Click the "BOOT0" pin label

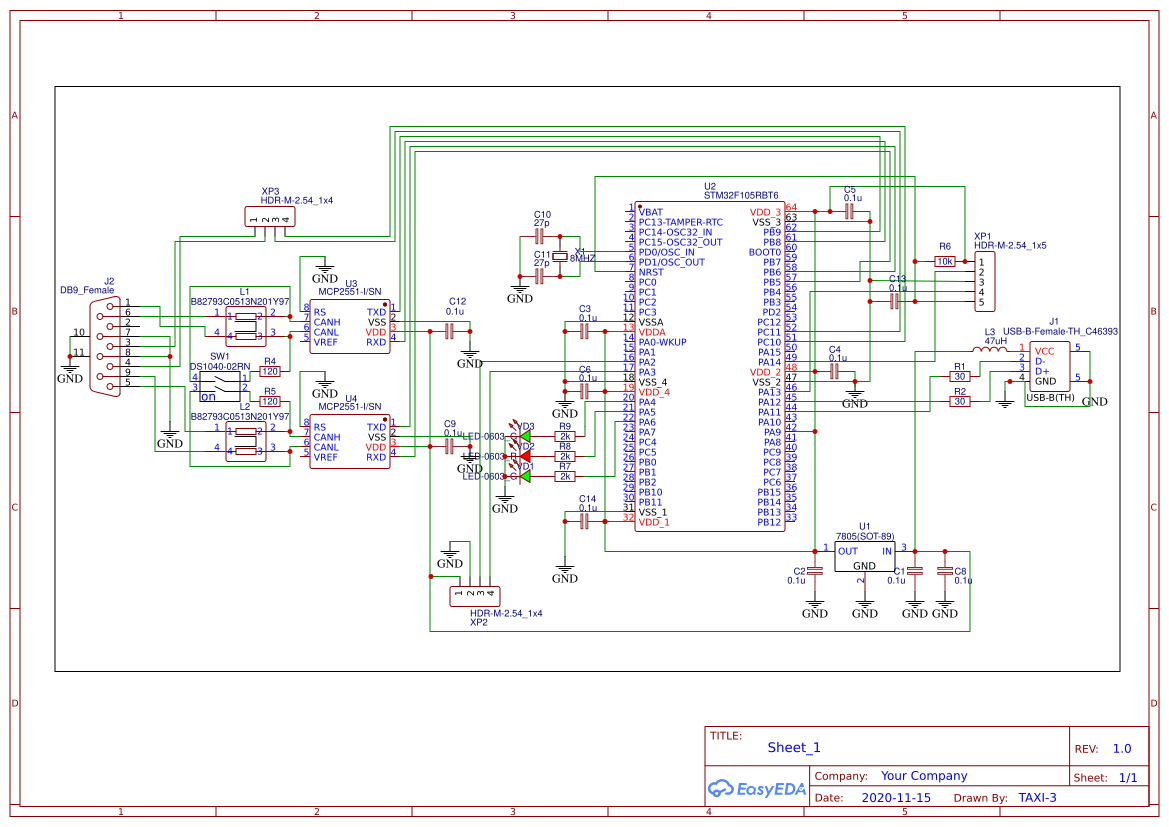765,252
